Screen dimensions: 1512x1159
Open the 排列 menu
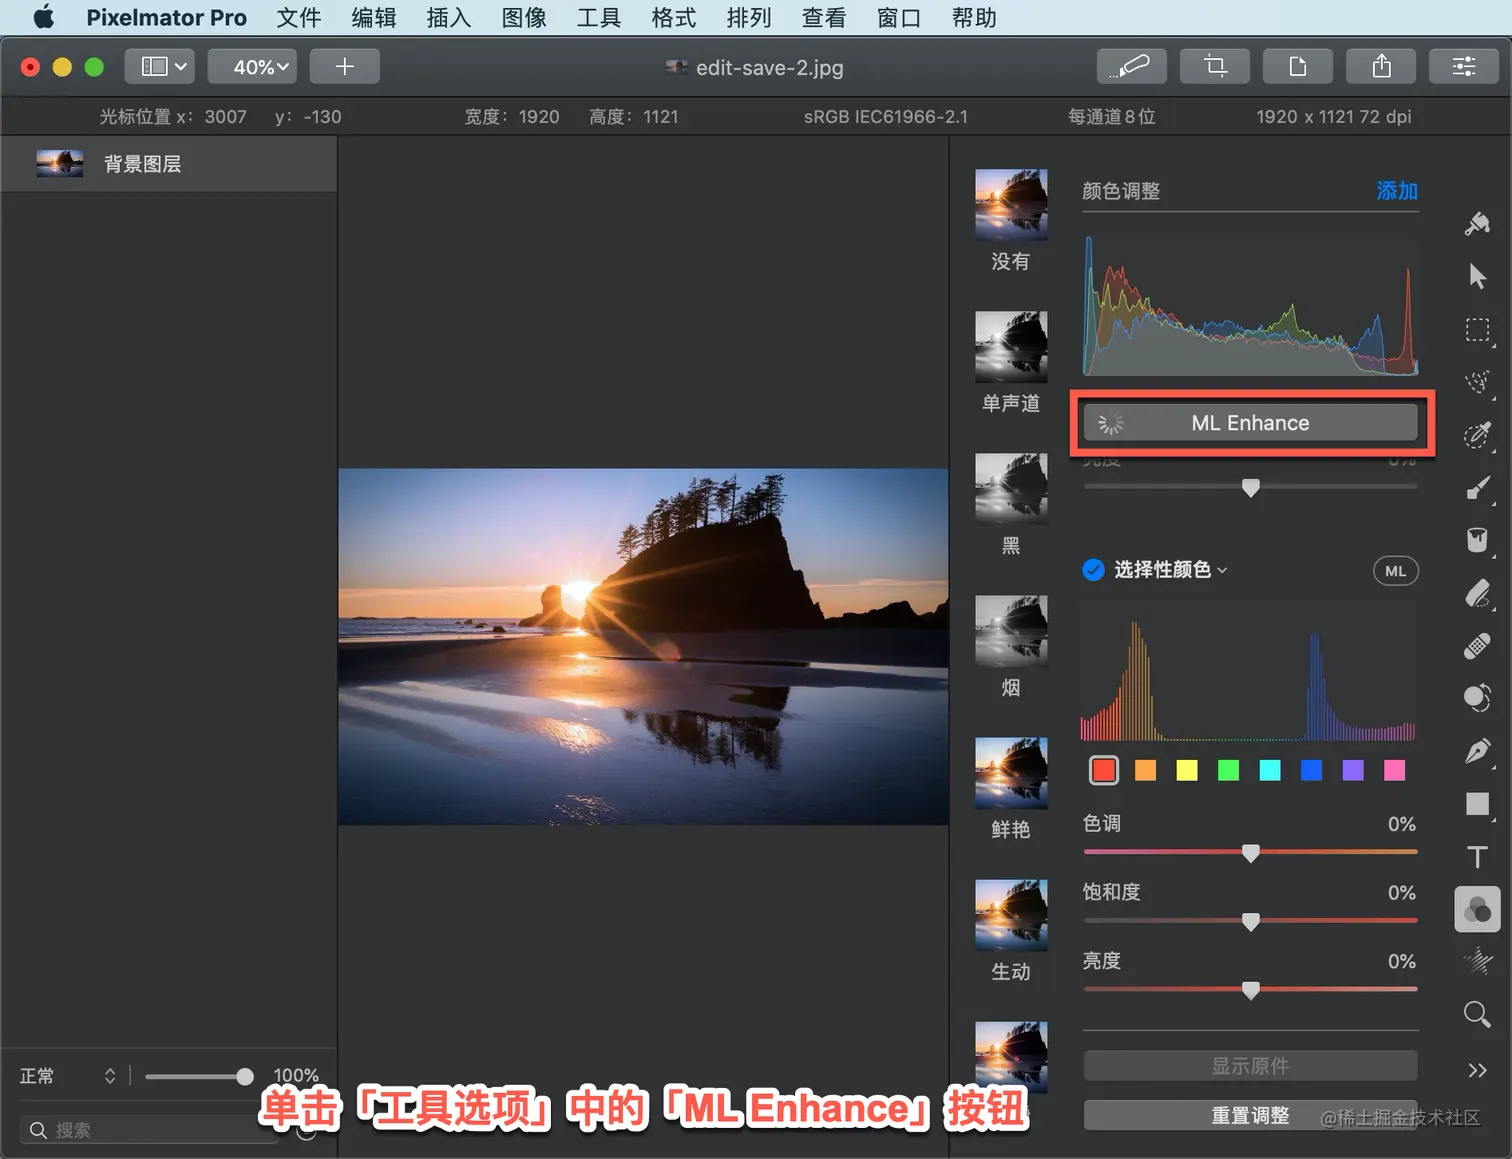749,17
